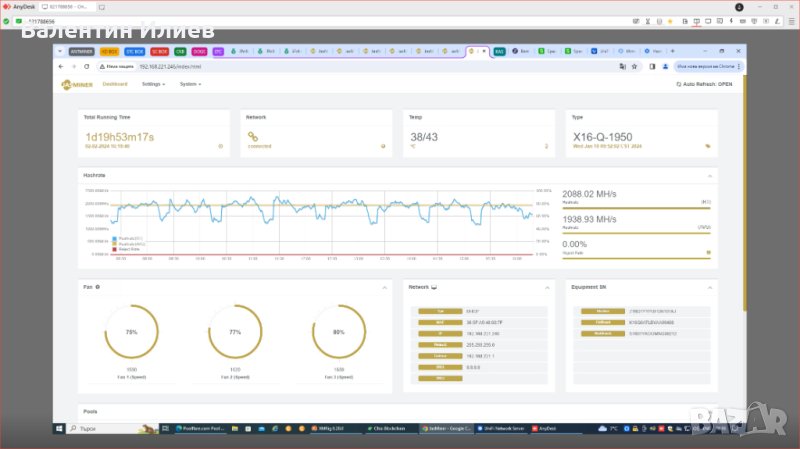Click the clock icon in Total Running Time card
800x449 pixels.
point(220,146)
